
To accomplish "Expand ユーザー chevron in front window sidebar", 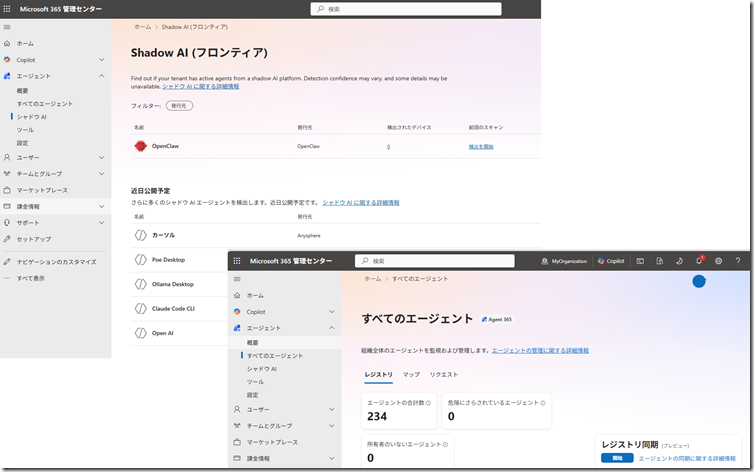I will [332, 410].
